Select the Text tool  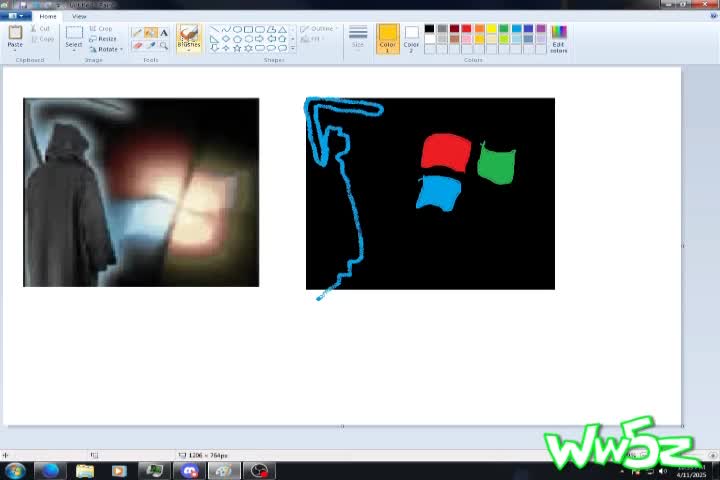164,33
